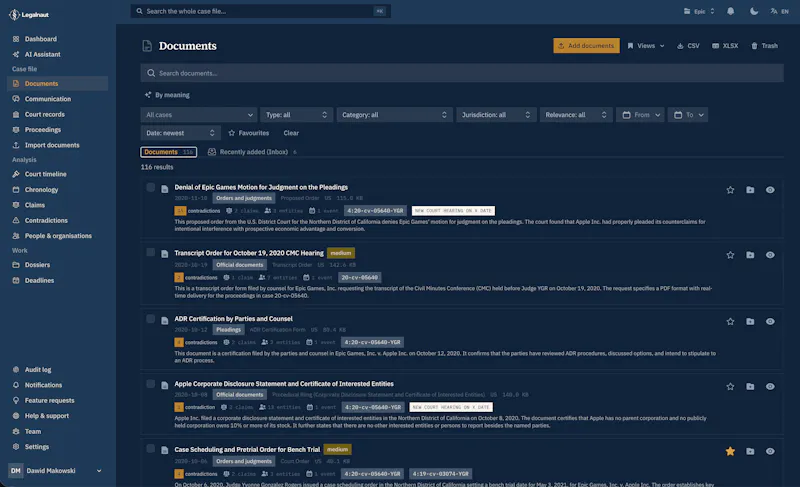Select the Documents 116 tab
Screen dimensions: 800x487
[168, 152]
